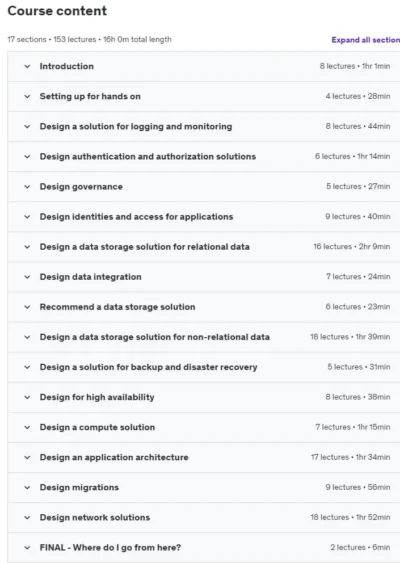Click chevron beside Design for high availability
The image size is (400, 563).
pos(27,397)
